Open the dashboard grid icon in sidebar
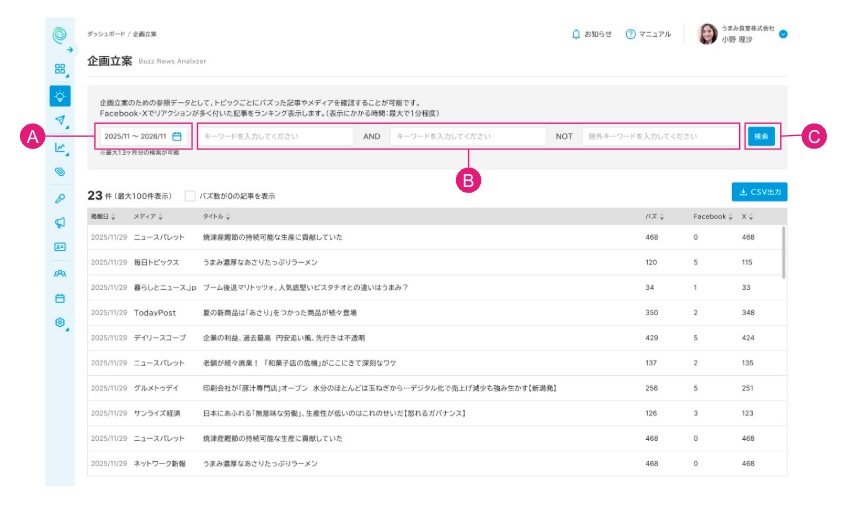The height and width of the screenshot is (509, 854). click(60, 69)
